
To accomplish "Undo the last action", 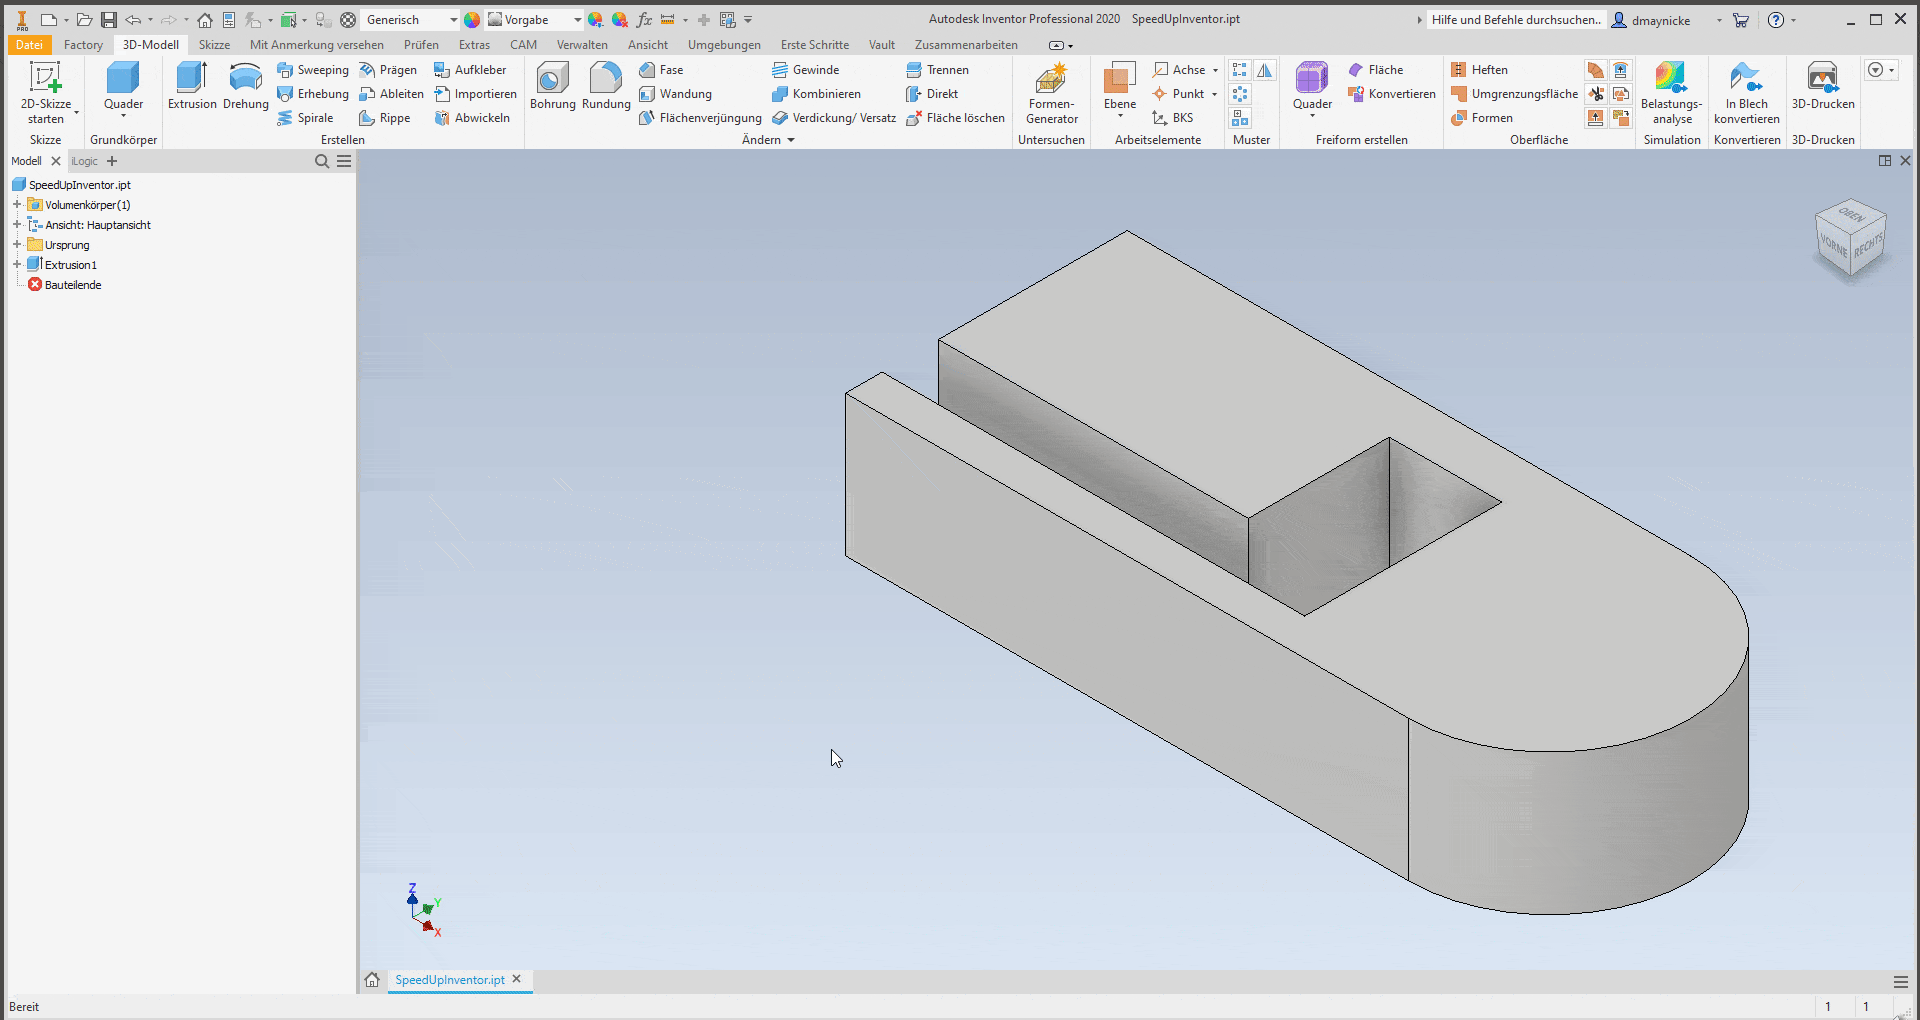I will click(134, 19).
